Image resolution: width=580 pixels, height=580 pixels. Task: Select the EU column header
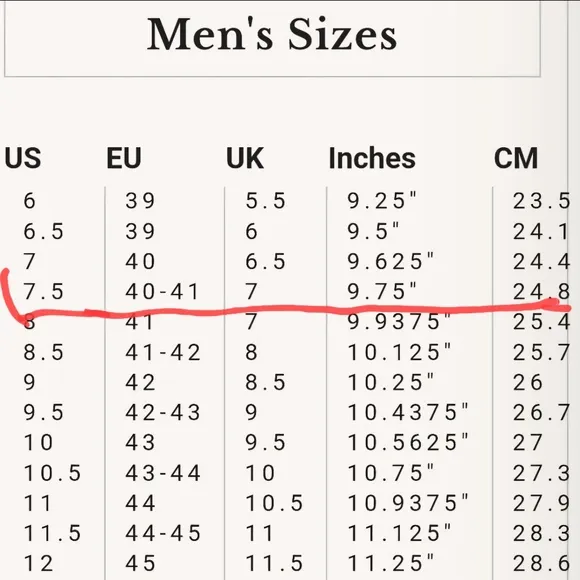(x=124, y=158)
